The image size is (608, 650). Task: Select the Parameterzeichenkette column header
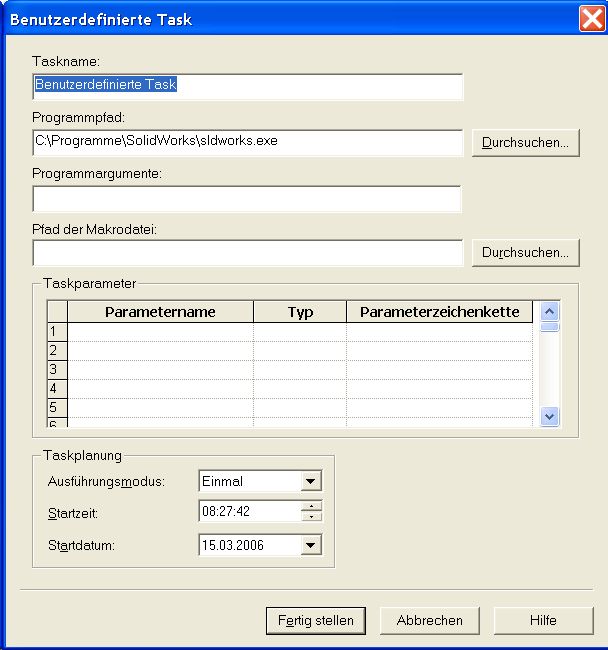tap(439, 312)
